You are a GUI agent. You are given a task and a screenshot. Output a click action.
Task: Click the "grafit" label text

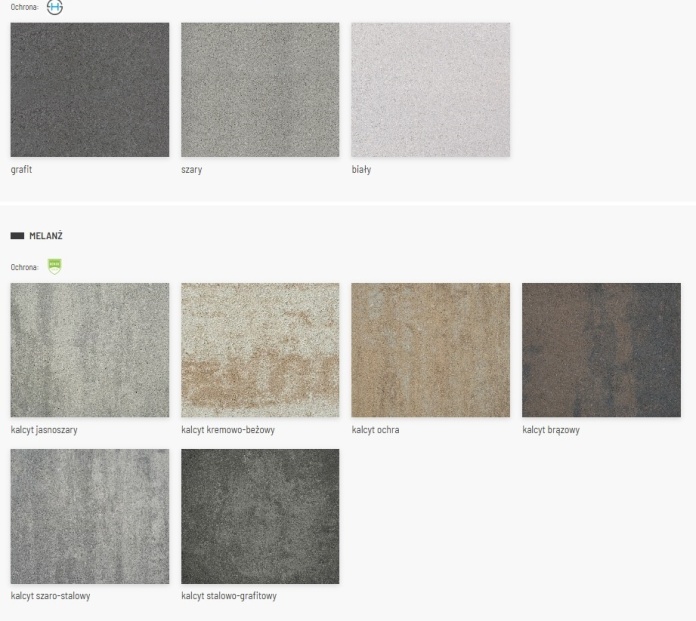click(21, 170)
